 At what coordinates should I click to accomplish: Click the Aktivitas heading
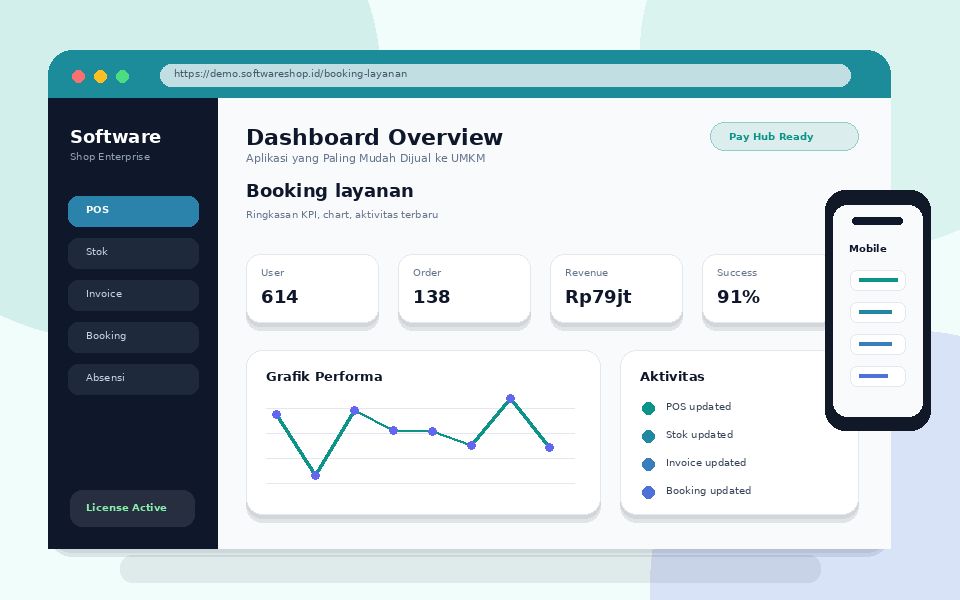tap(672, 377)
